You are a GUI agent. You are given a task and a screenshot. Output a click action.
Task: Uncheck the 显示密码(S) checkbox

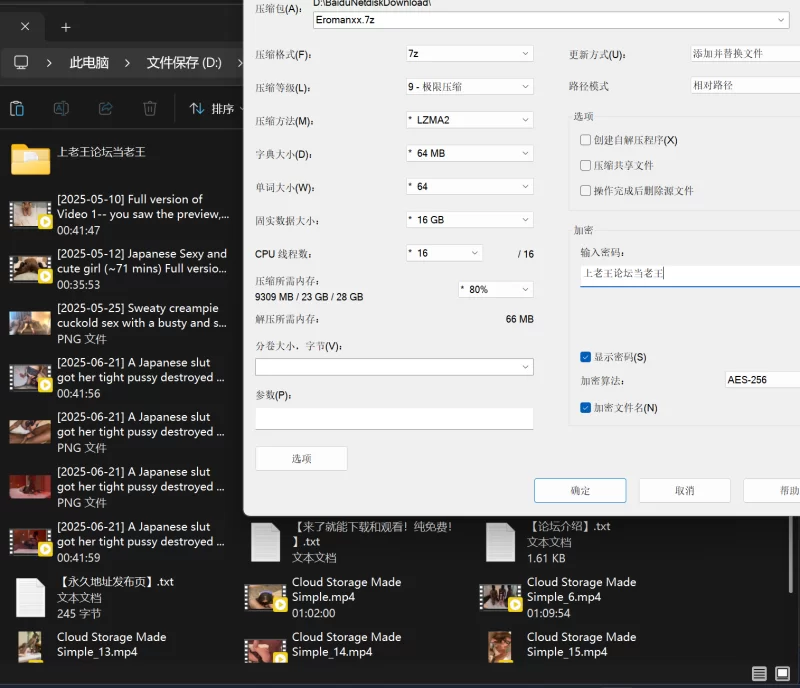click(x=586, y=357)
